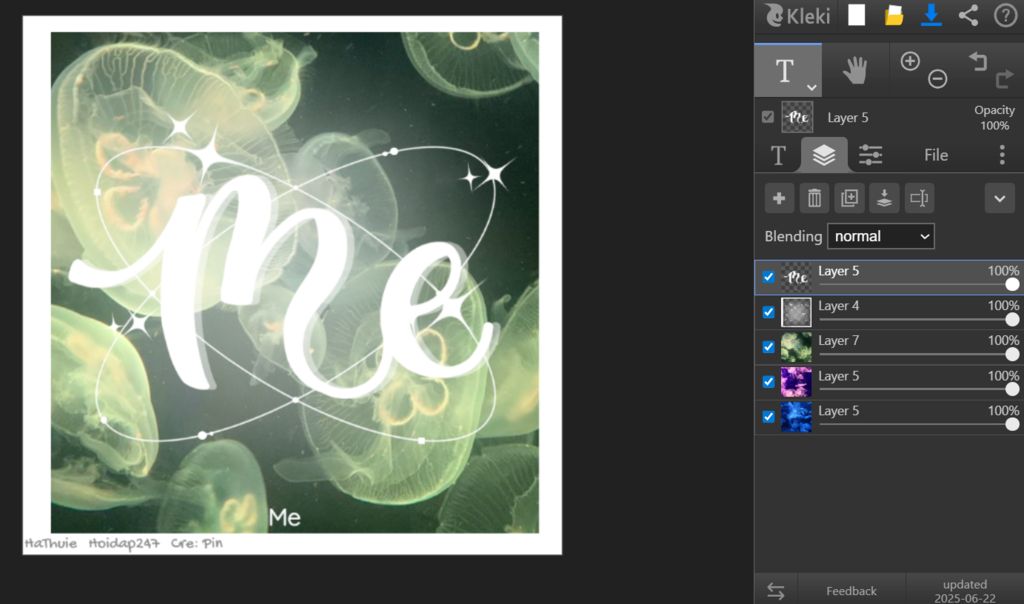Screen dimensions: 1024x604
Task: Expand the layer options chevron
Action: click(1000, 199)
